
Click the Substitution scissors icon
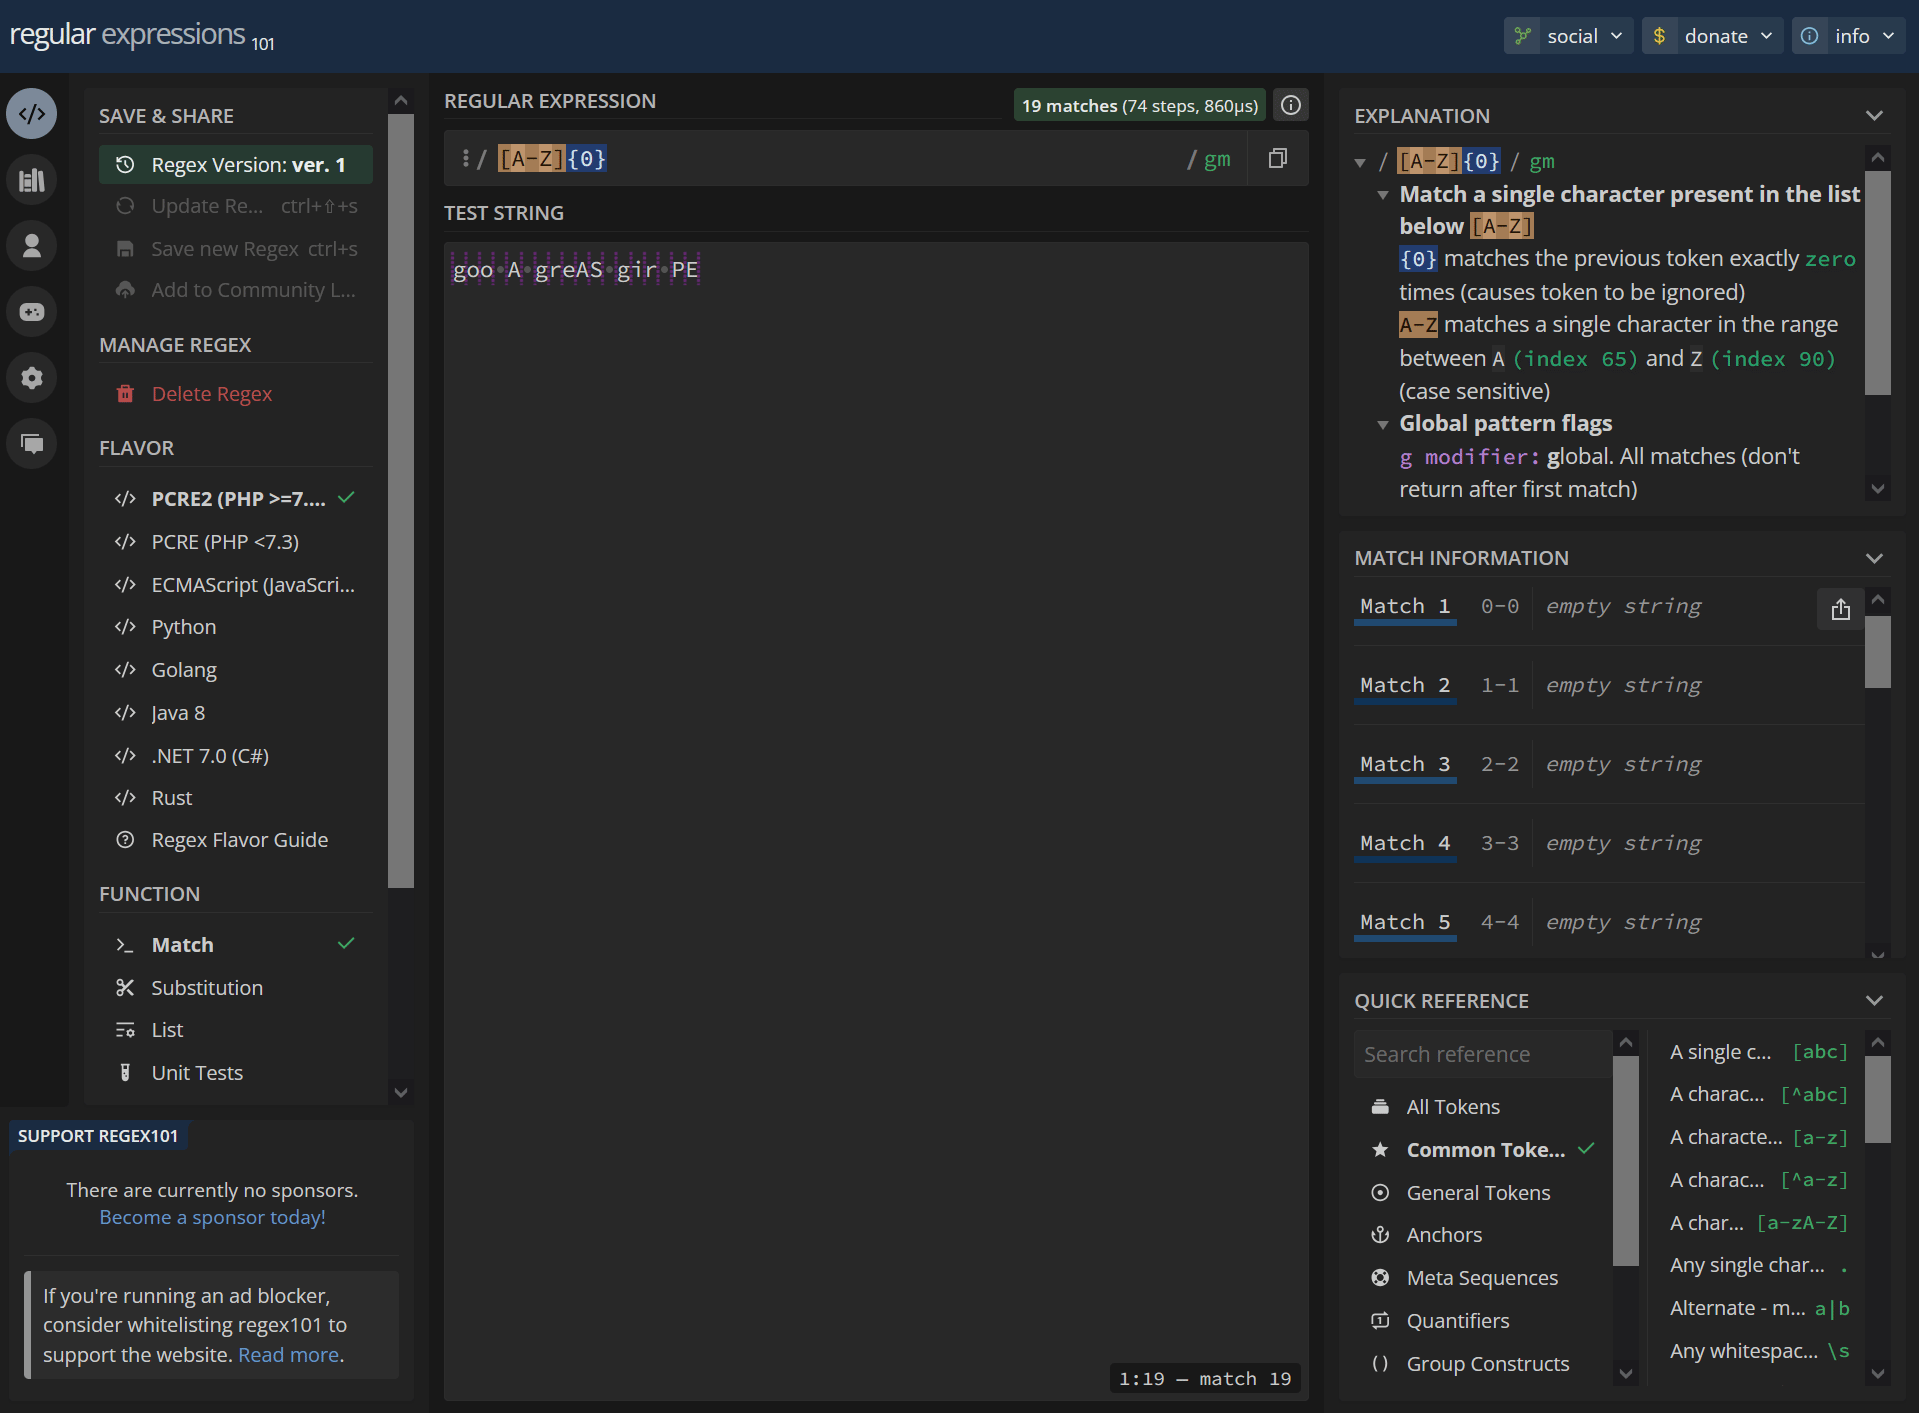click(x=125, y=988)
